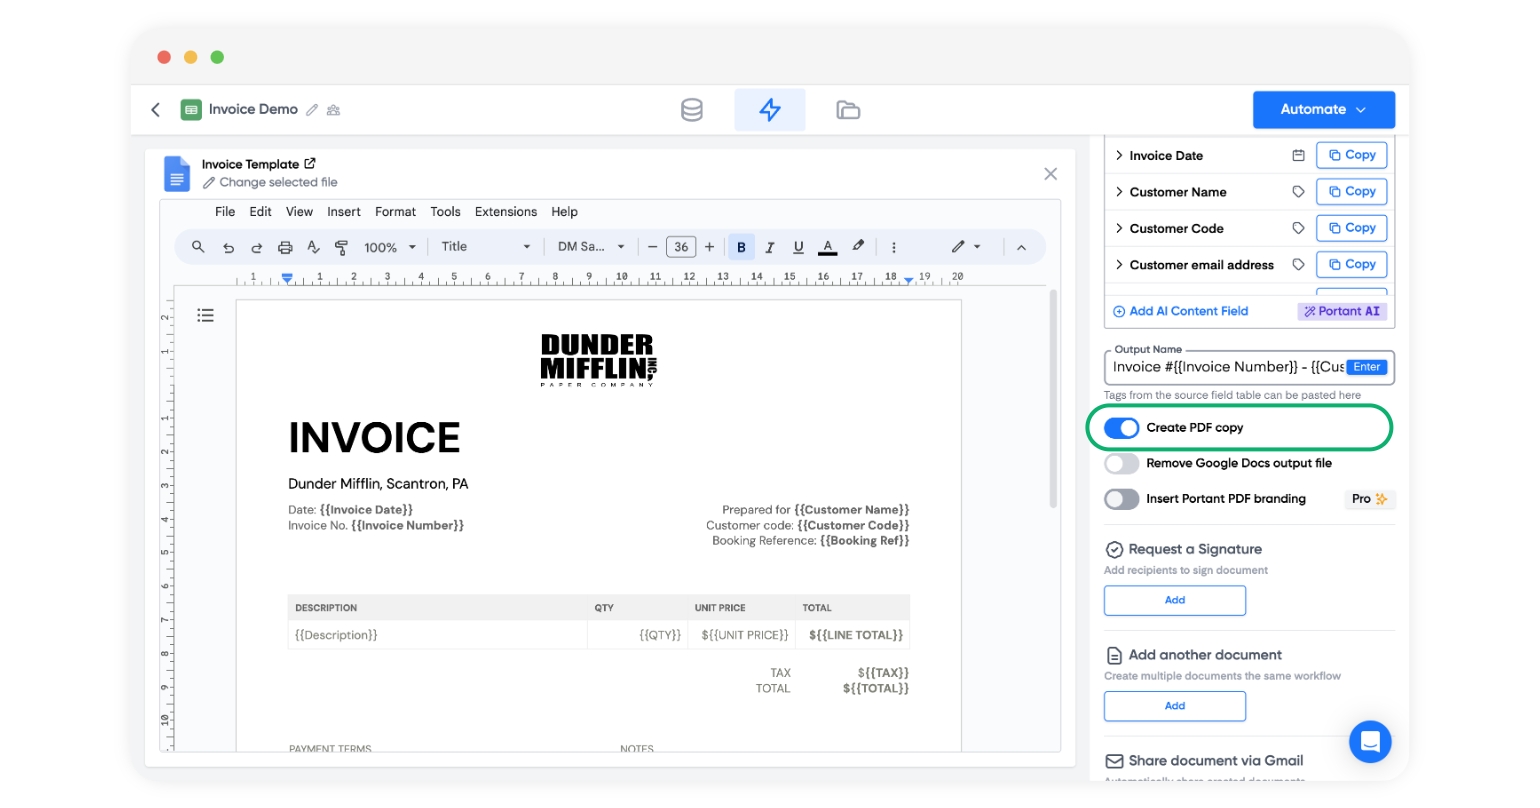Viewport: 1540px width, 808px height.
Task: Open the folder outputs icon
Action: click(x=848, y=110)
